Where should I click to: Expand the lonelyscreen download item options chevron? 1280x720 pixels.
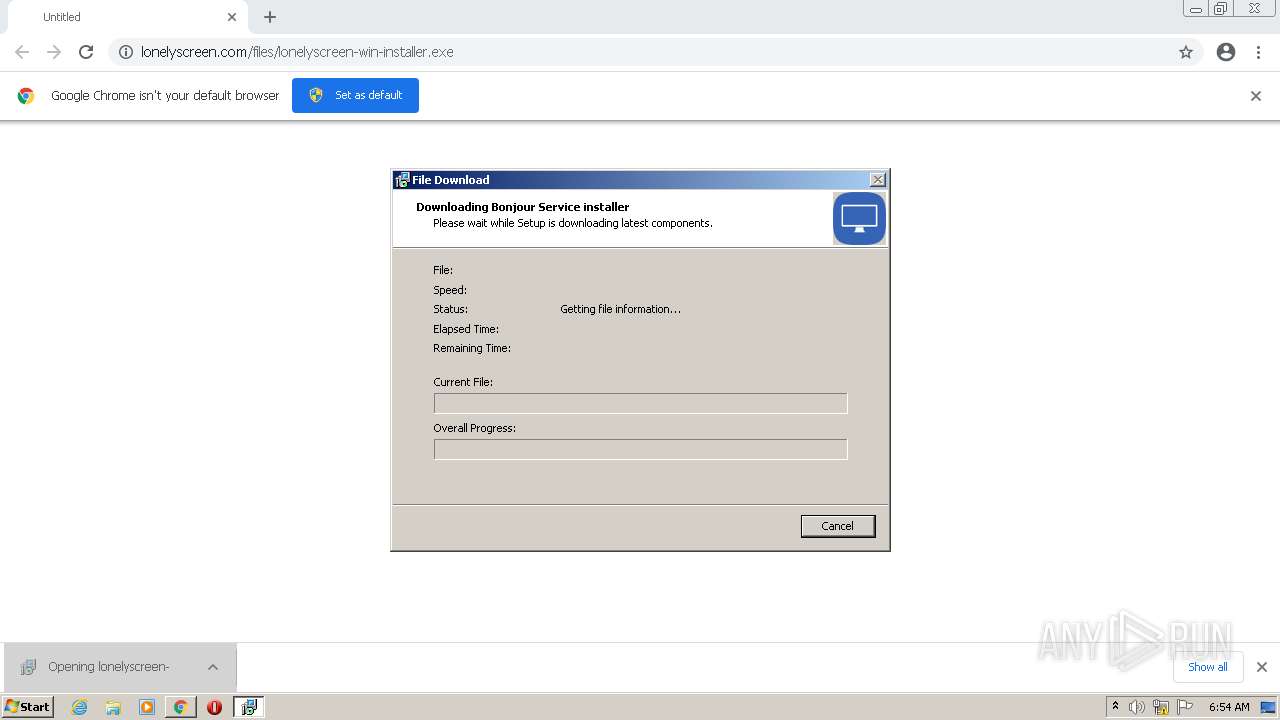click(213, 667)
